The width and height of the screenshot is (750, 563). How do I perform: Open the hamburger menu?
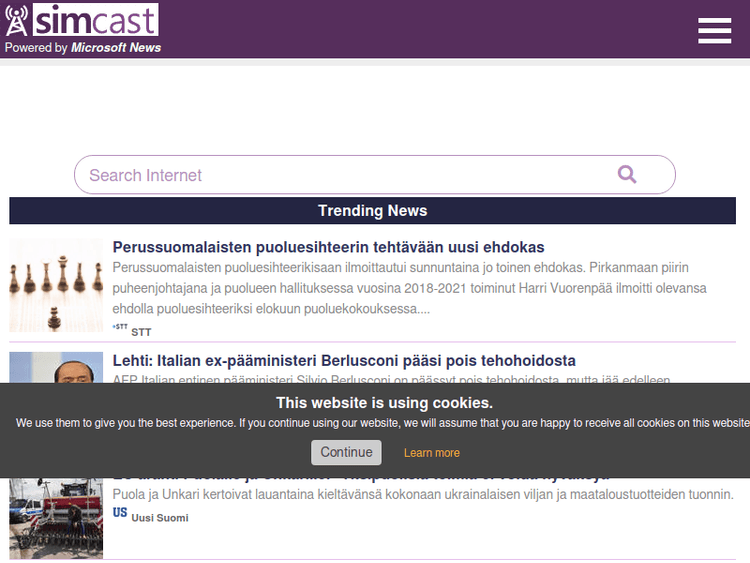coord(714,31)
